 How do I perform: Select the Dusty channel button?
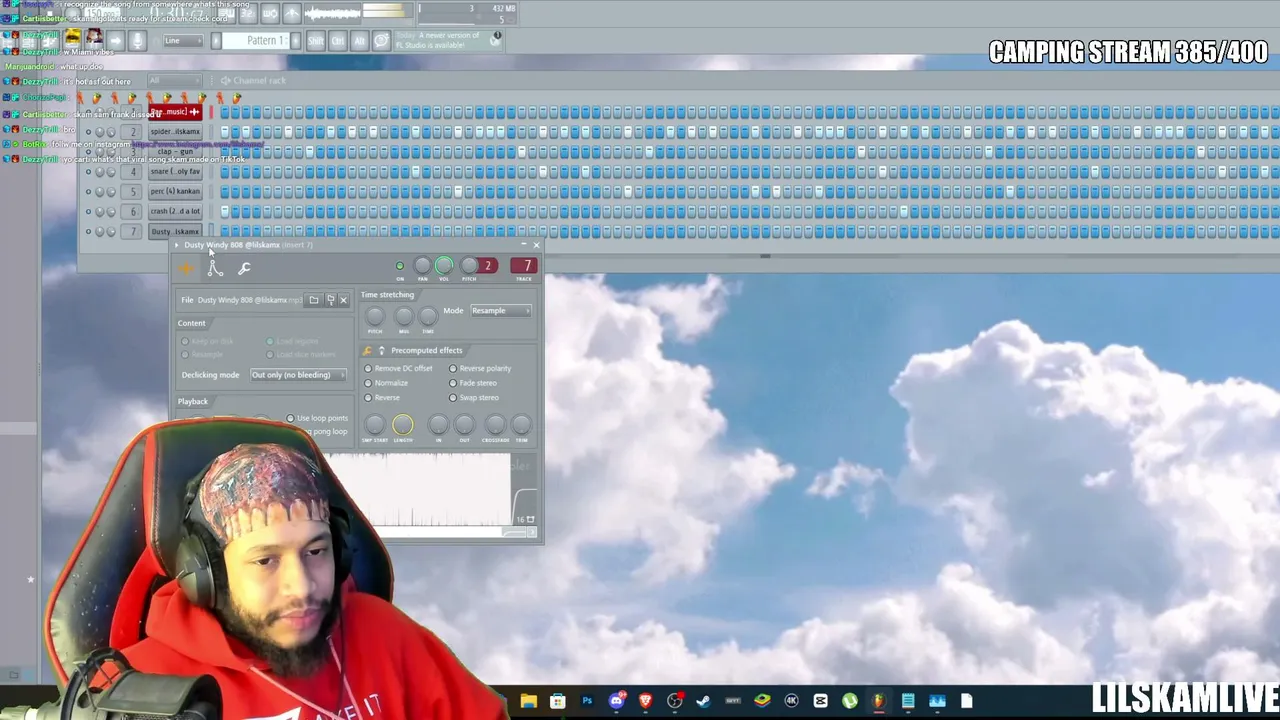click(175, 232)
